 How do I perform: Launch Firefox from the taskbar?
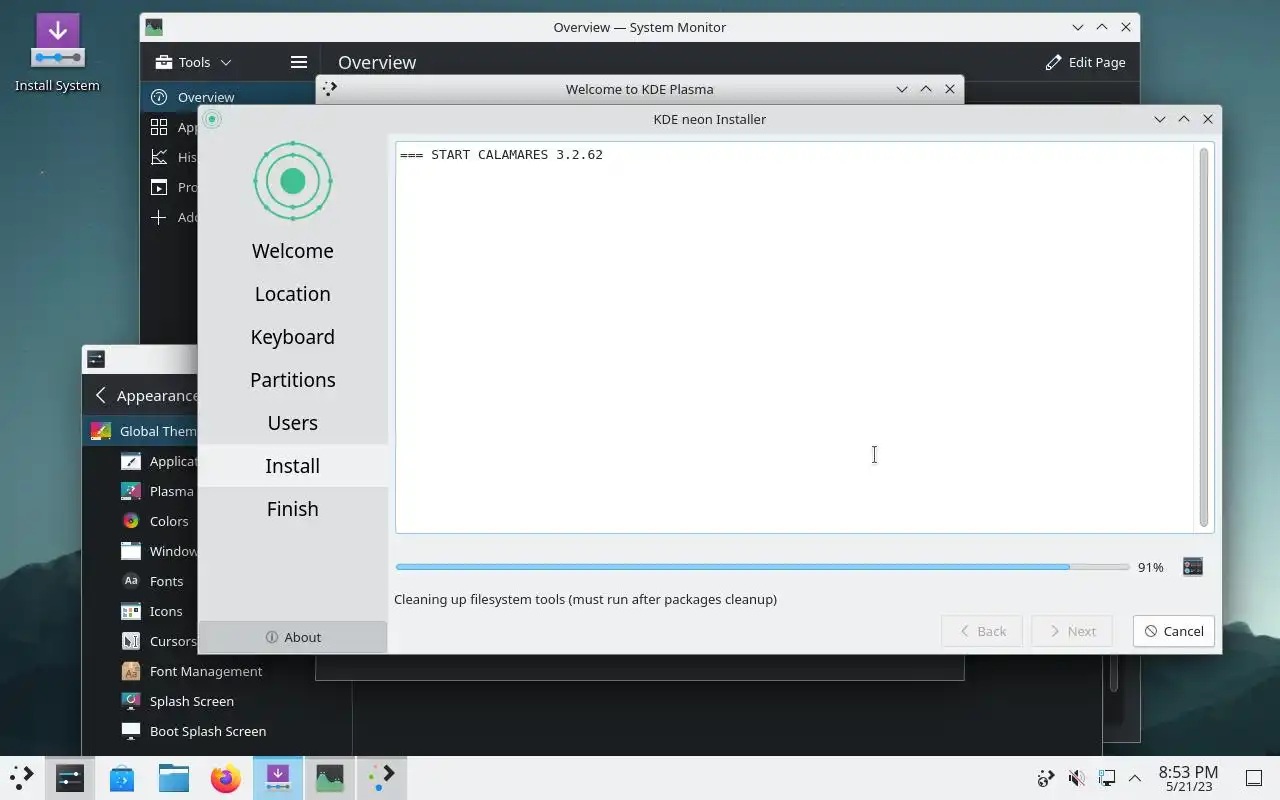click(226, 777)
